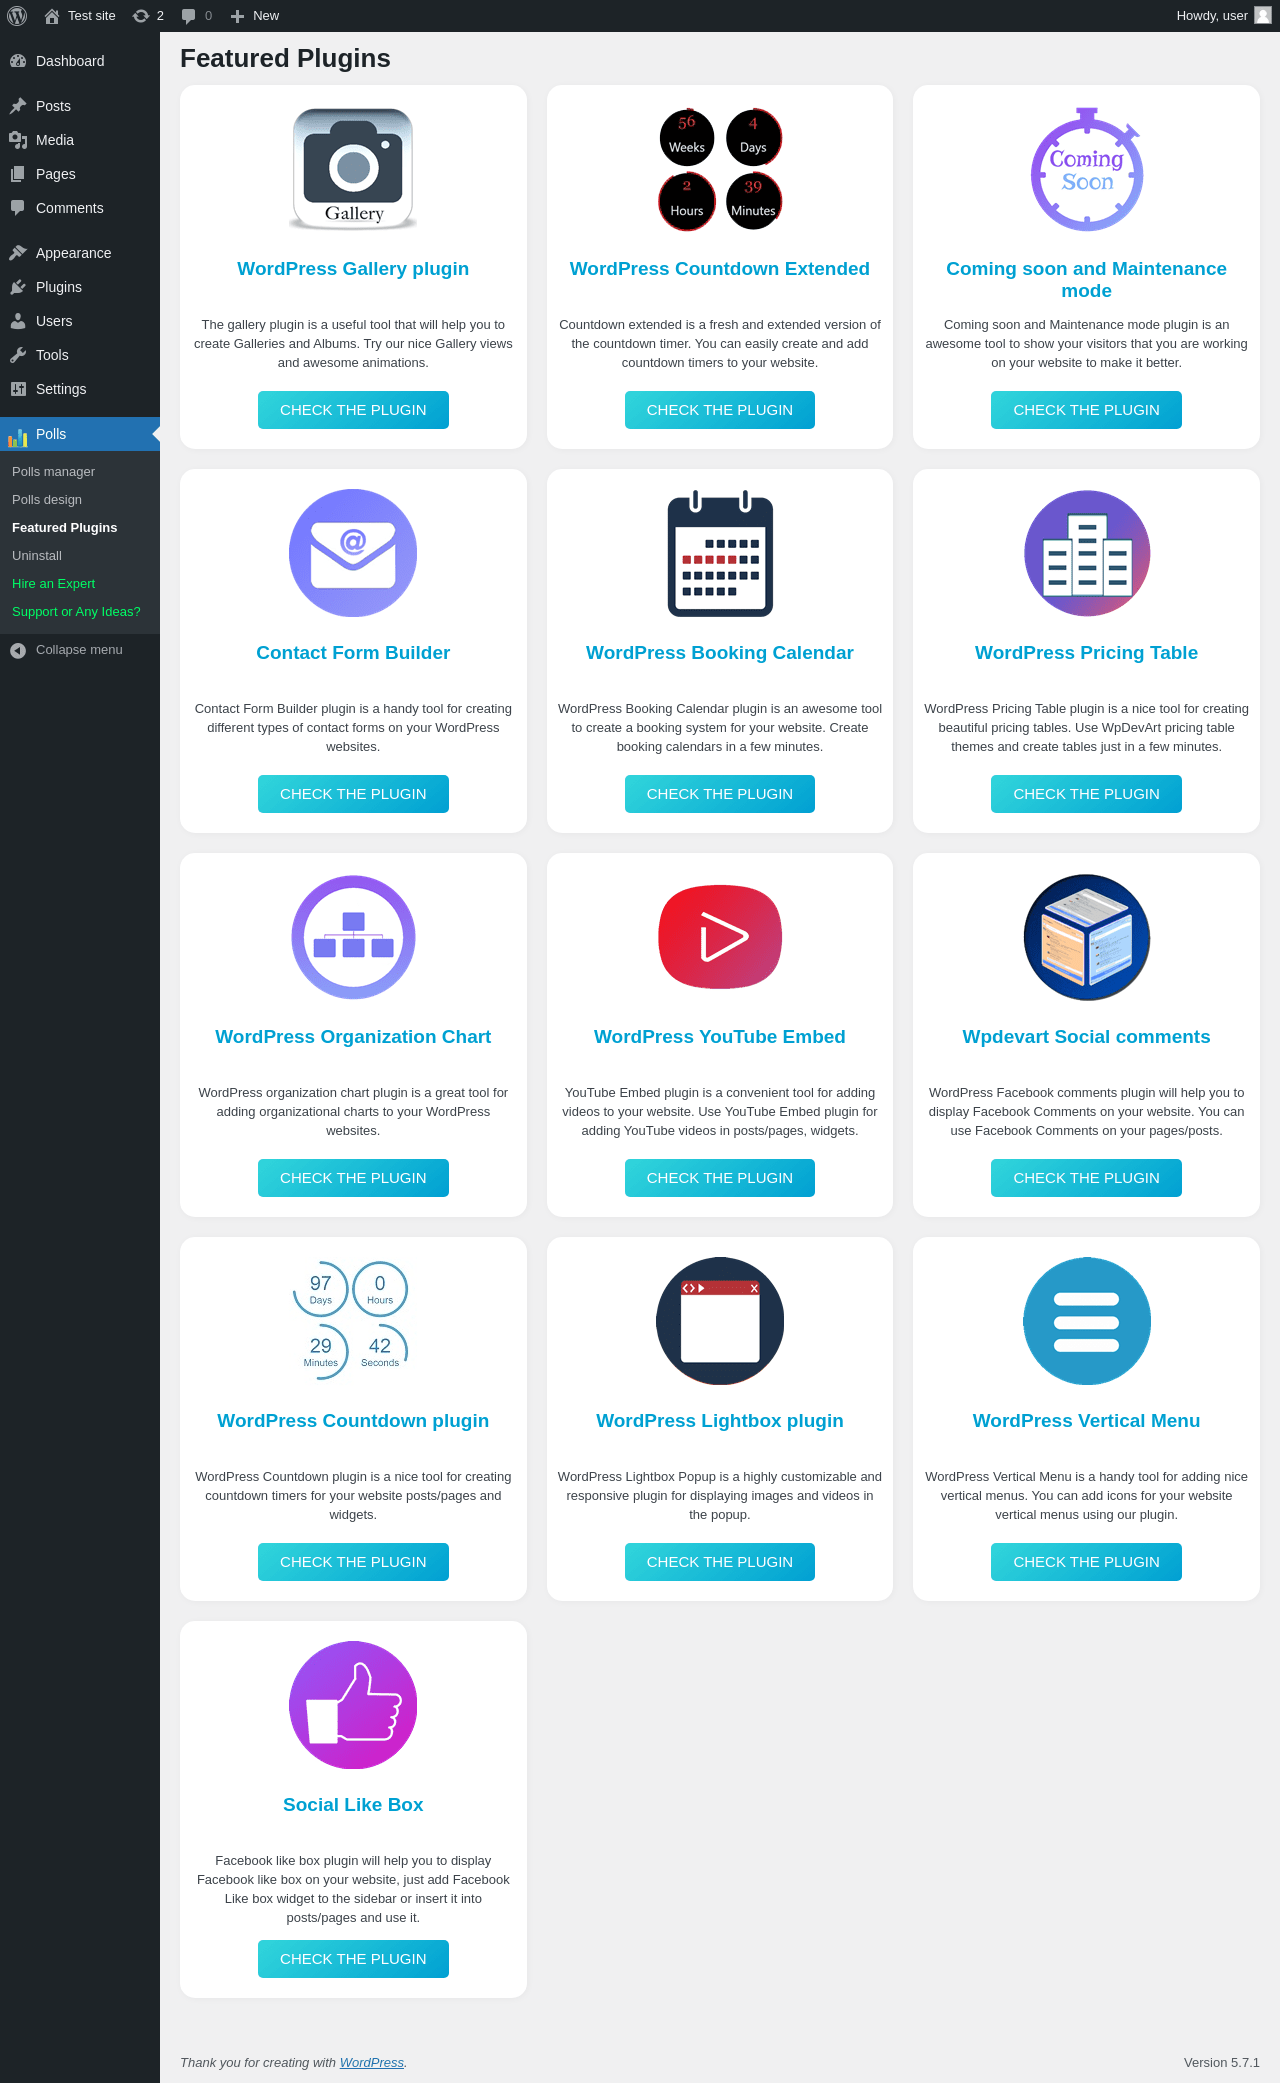The height and width of the screenshot is (2083, 1280).
Task: Open the comments bubble in admin bar
Action: point(188,16)
